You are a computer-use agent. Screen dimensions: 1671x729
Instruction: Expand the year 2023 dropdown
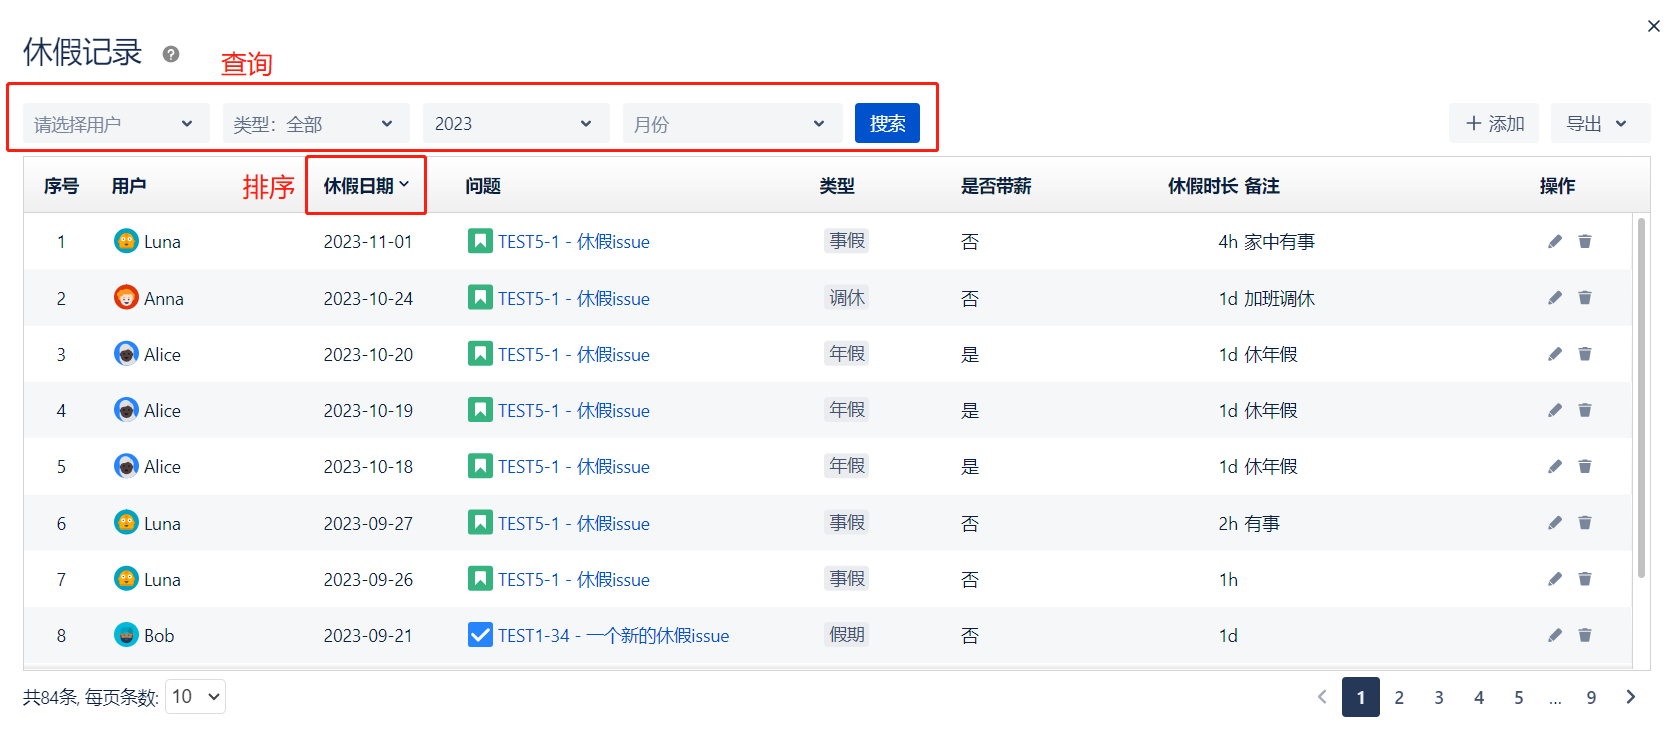click(515, 124)
